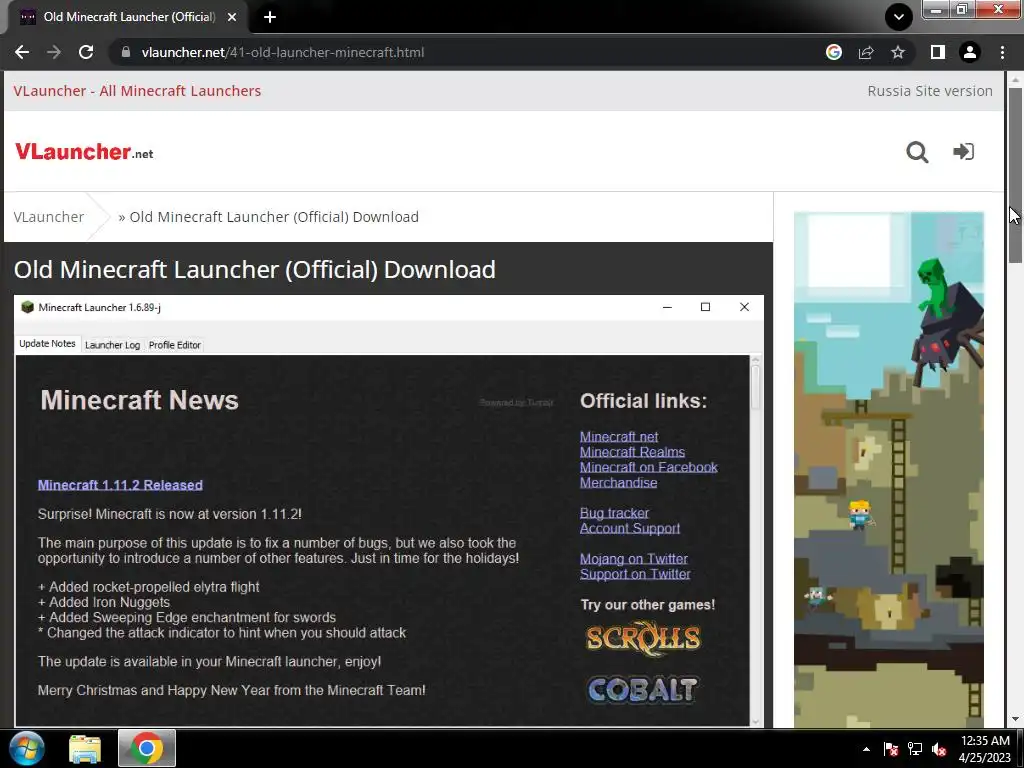Bookmark this page with the star icon
Image resolution: width=1024 pixels, height=768 pixels.
click(898, 52)
